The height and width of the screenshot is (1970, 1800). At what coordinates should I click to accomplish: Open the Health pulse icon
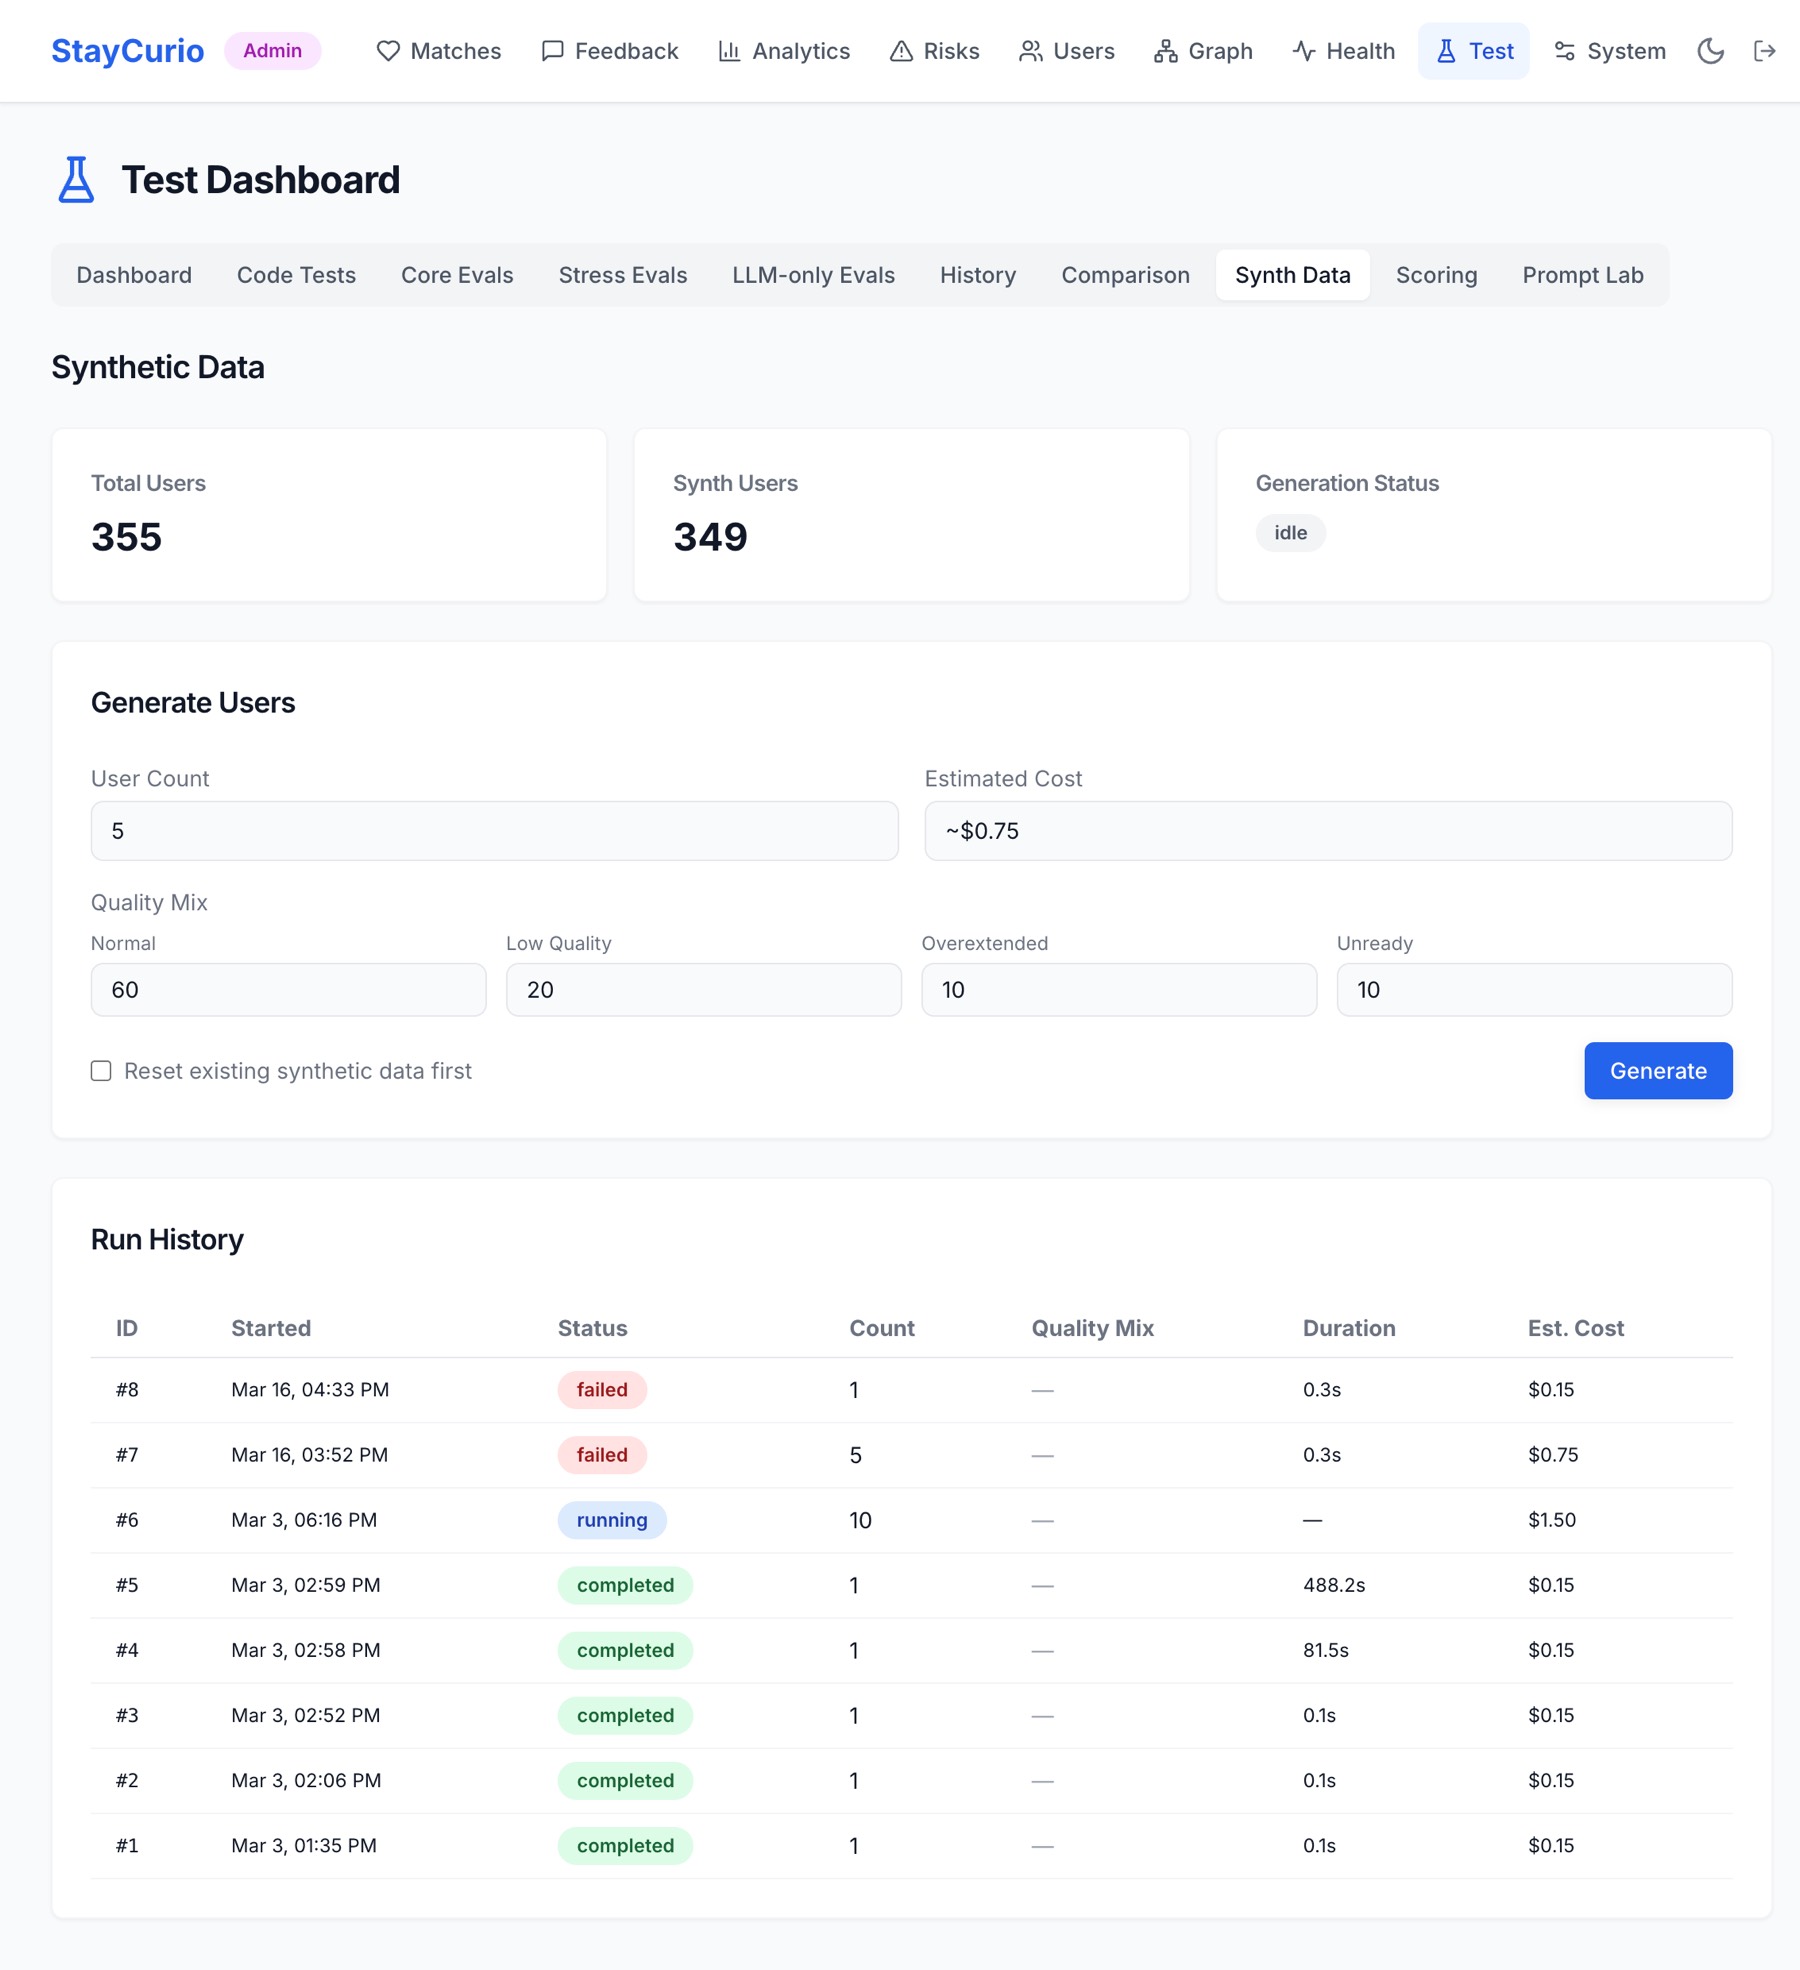1303,51
